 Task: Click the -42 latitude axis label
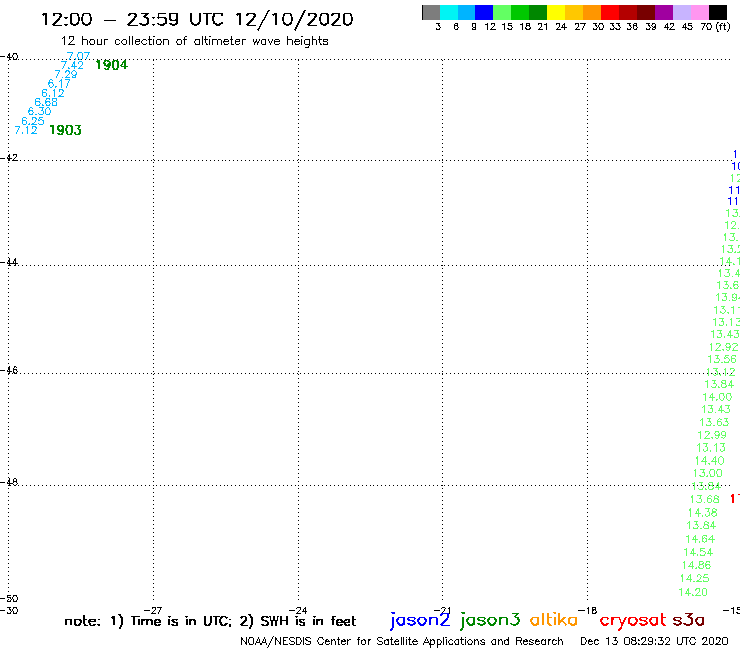click(9, 158)
